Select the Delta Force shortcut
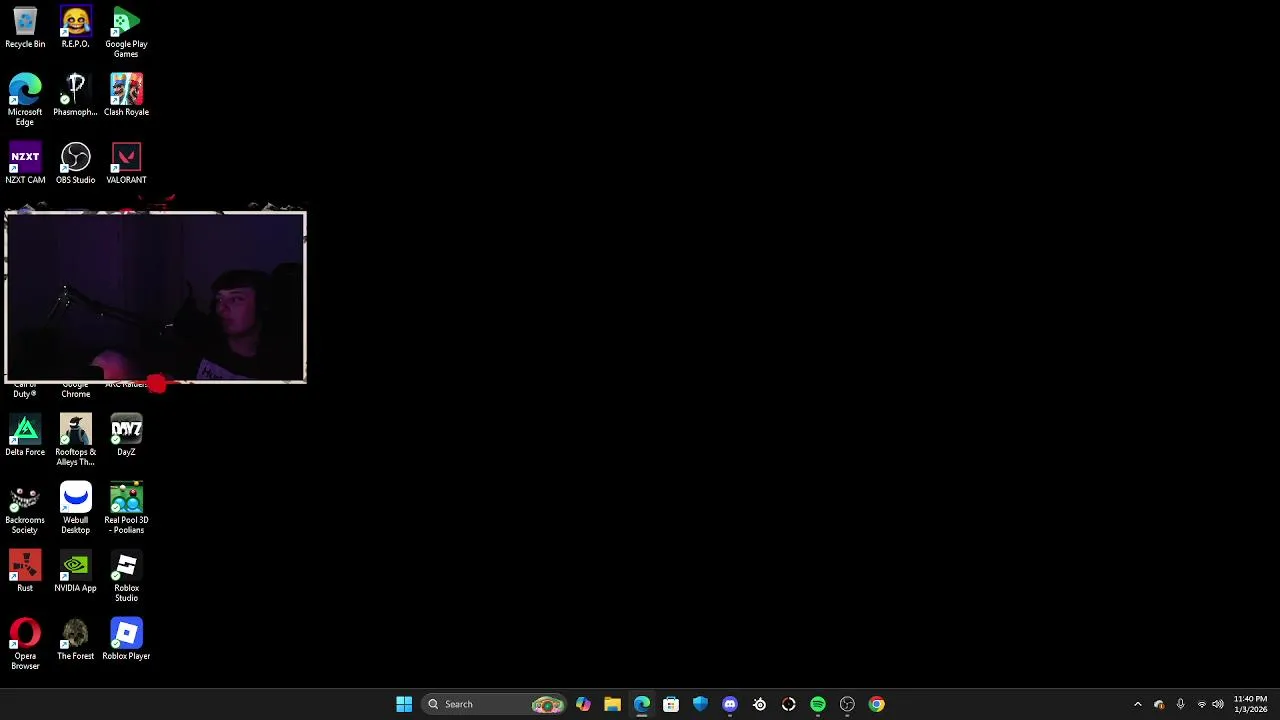Viewport: 1280px width, 720px height. coord(25,436)
